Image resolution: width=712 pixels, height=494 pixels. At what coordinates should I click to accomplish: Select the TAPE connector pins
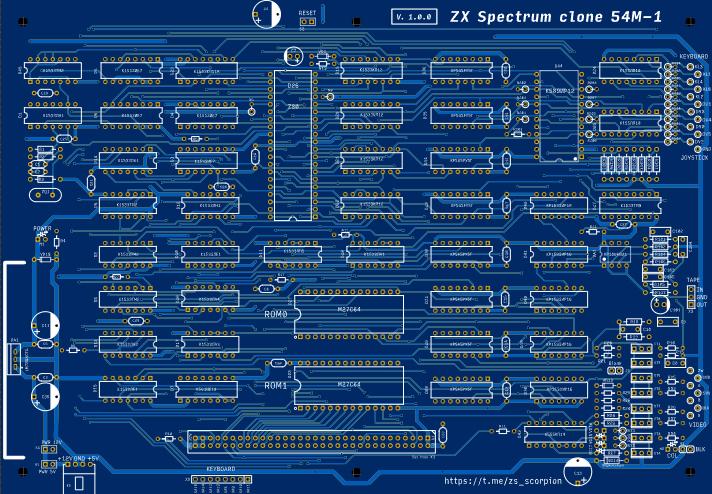pos(689,297)
